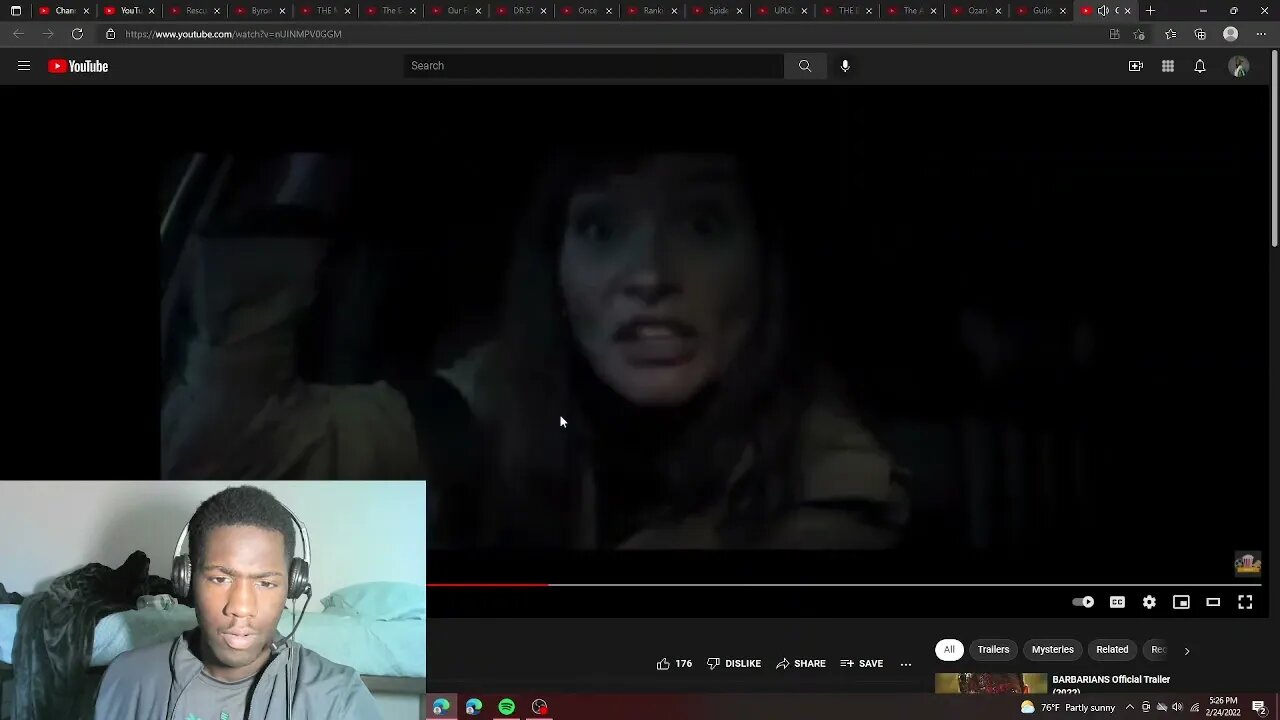Screen dimensions: 1280x720
Task: Open the Create video camera icon
Action: point(1136,66)
